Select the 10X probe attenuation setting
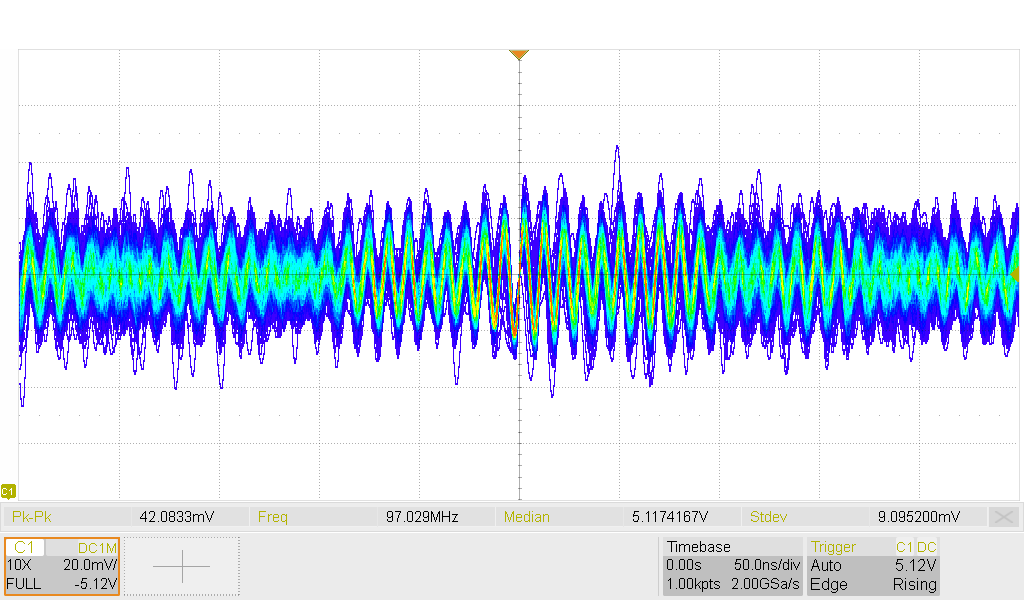1024x600 pixels. coord(18,565)
